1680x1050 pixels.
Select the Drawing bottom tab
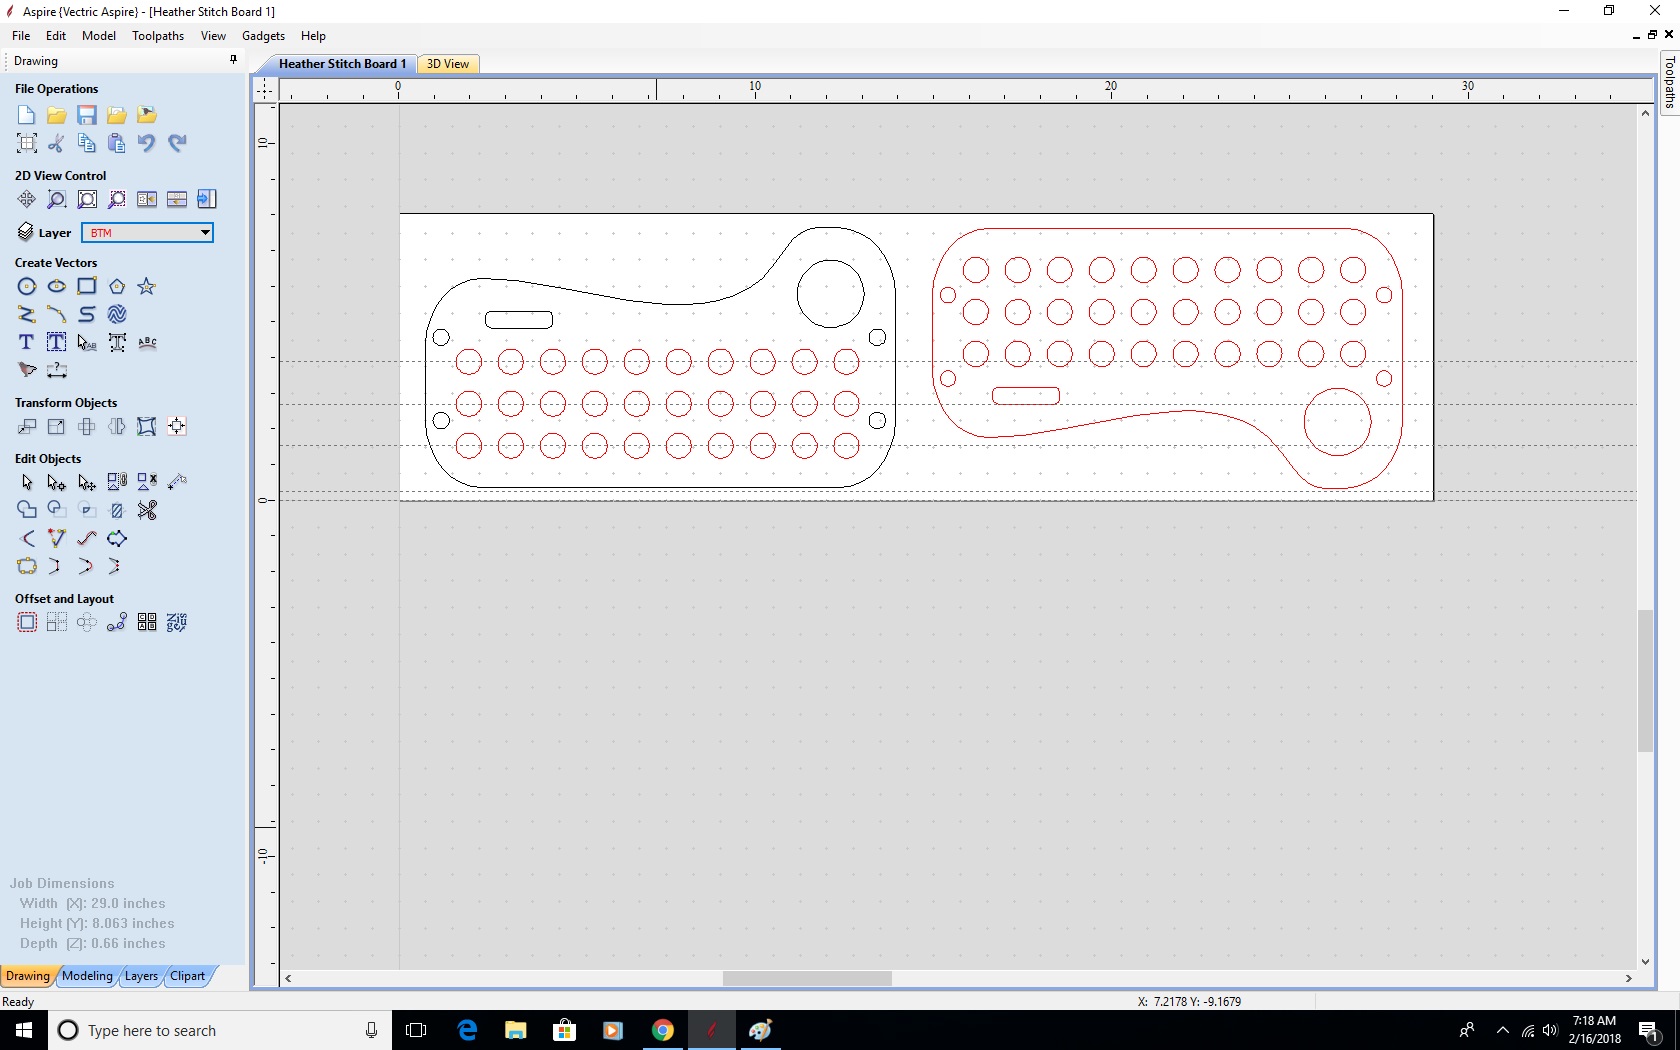point(28,976)
